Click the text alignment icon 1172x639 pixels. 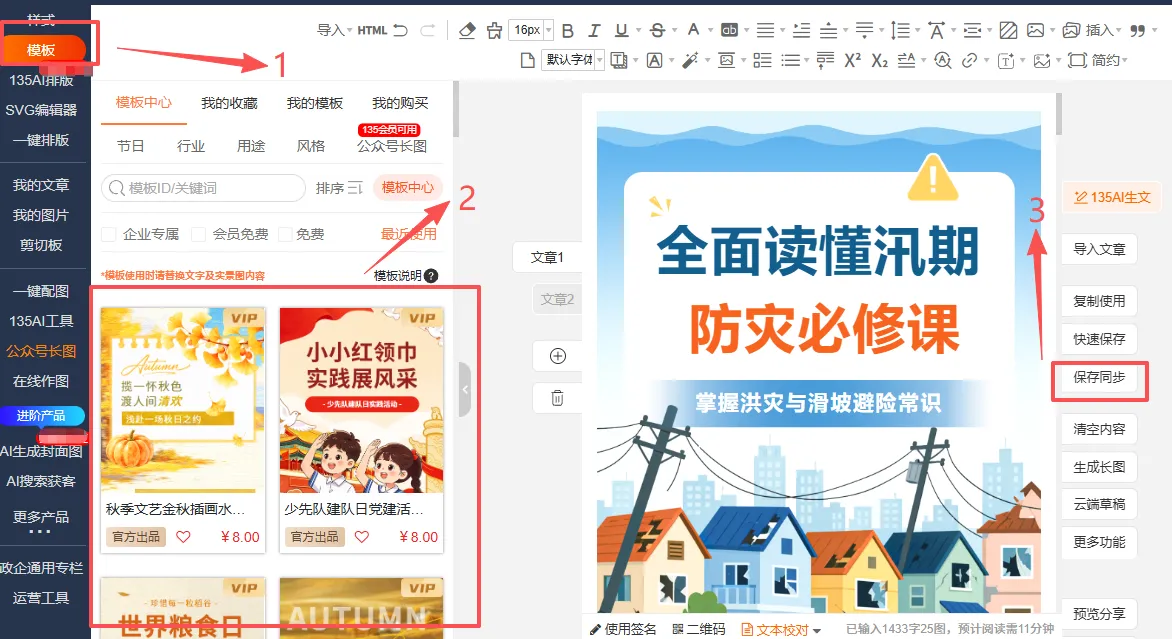765,30
